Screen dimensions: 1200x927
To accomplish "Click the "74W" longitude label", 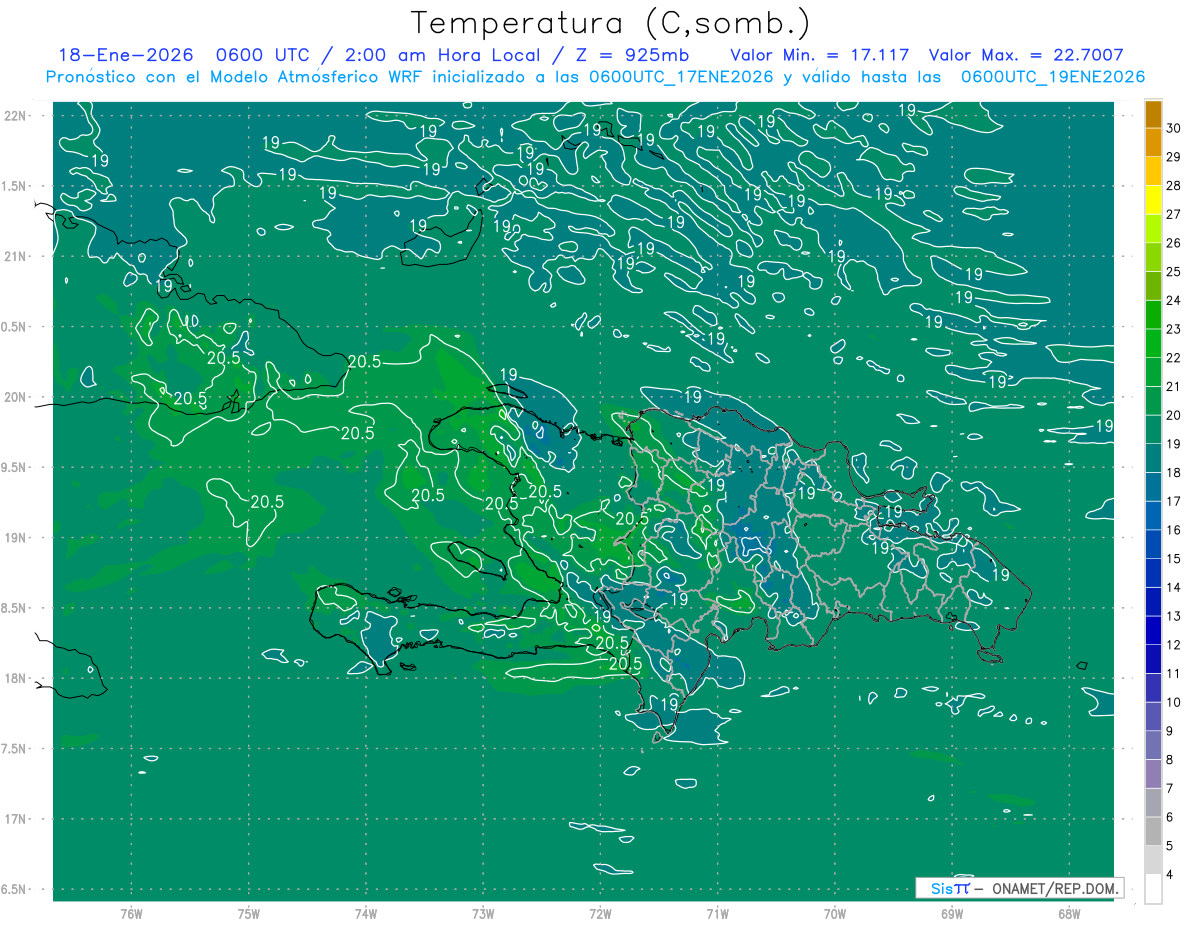I will tap(366, 914).
